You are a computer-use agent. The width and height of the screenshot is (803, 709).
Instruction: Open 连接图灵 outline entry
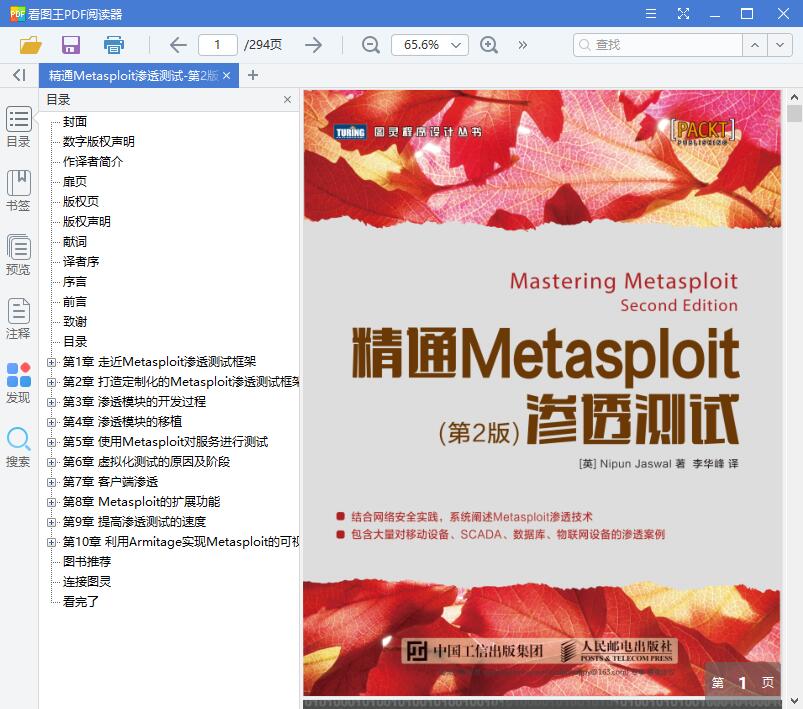[x=87, y=581]
